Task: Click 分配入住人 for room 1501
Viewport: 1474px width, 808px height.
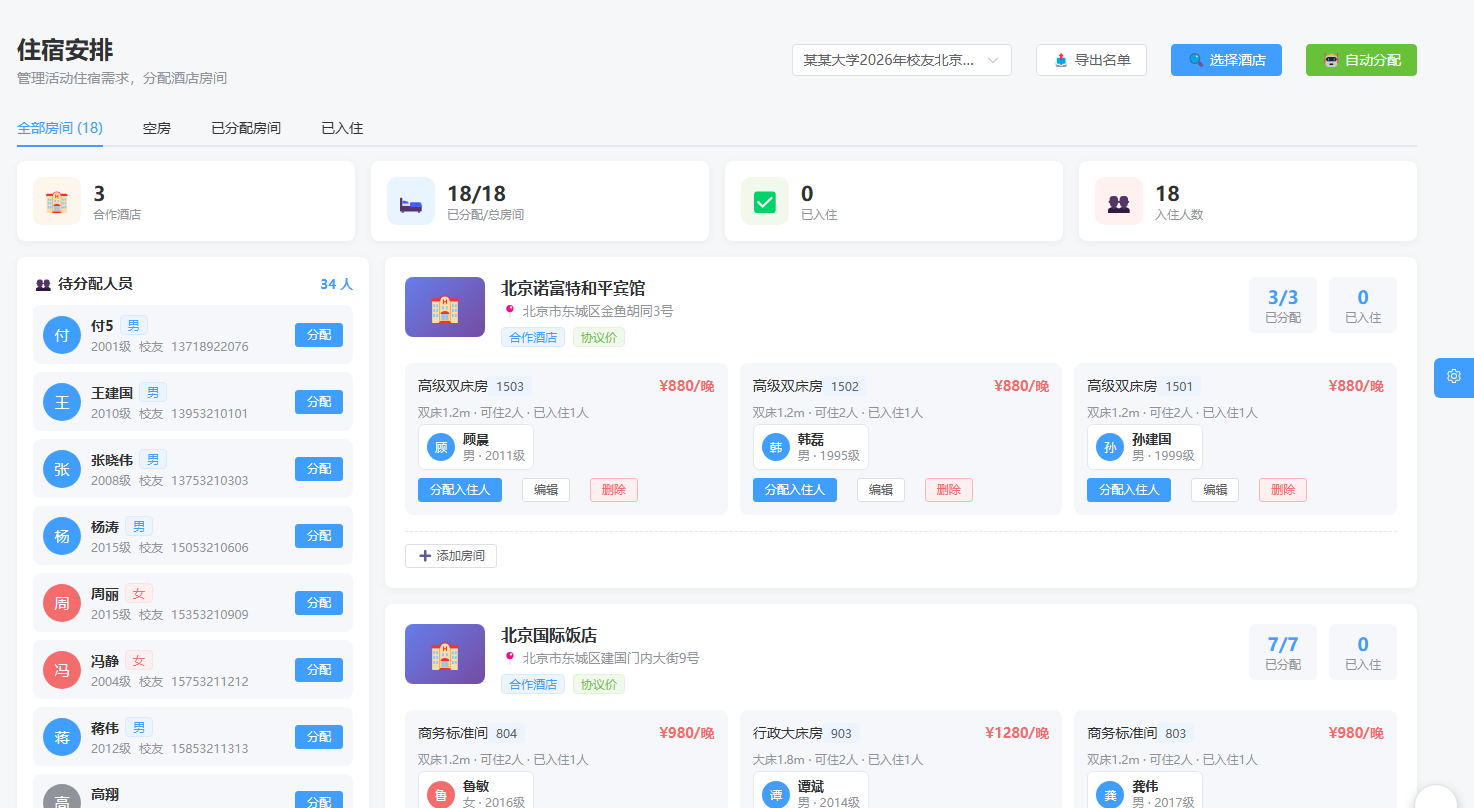Action: coord(1129,490)
